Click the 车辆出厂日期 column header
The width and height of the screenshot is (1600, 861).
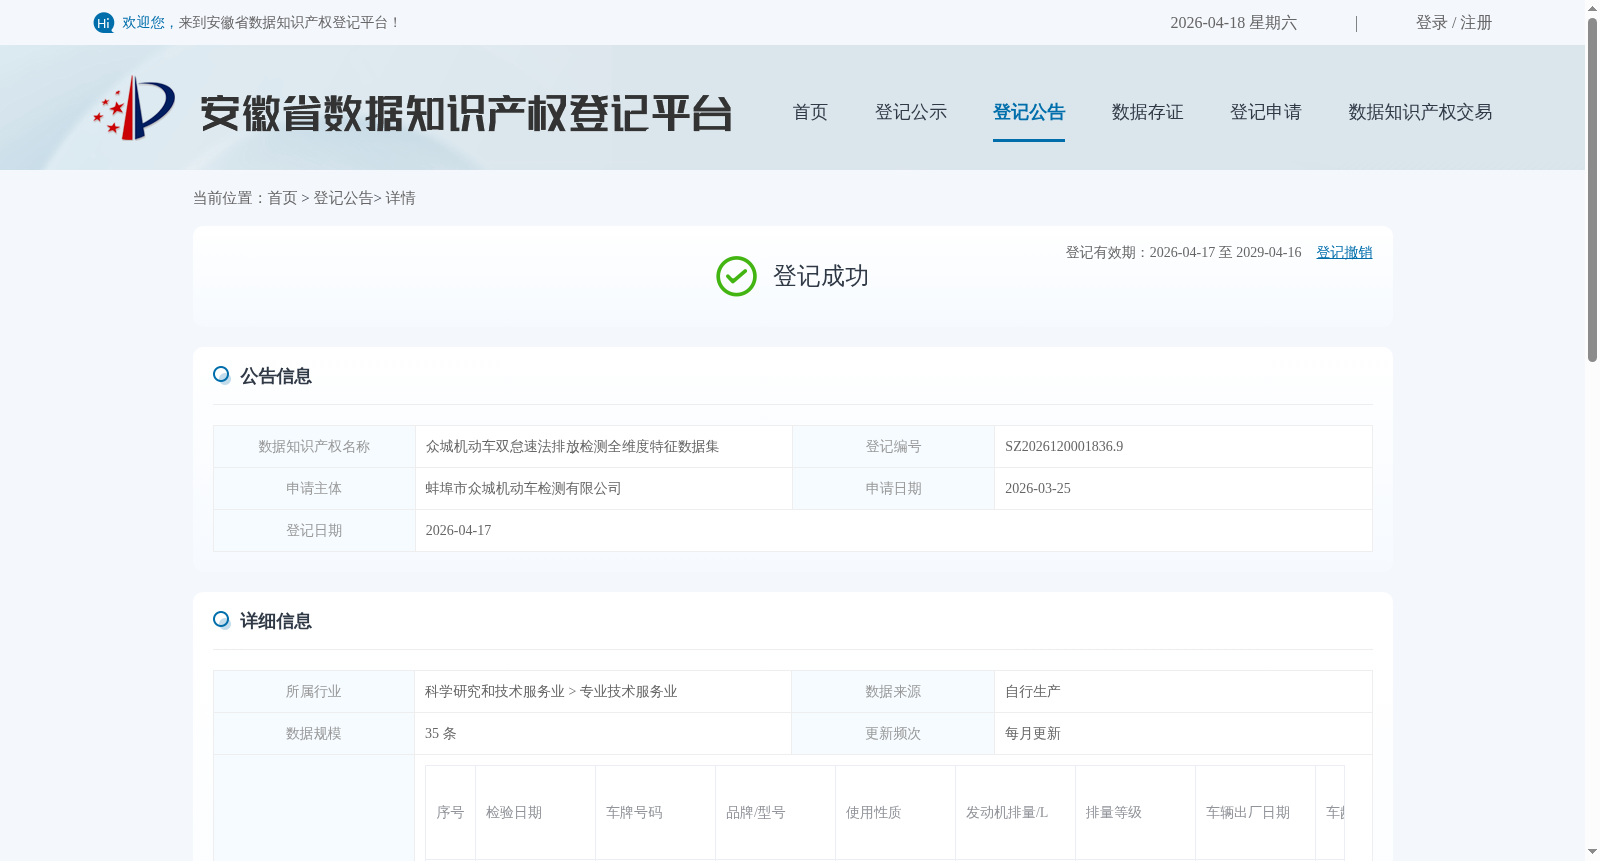[1255, 812]
